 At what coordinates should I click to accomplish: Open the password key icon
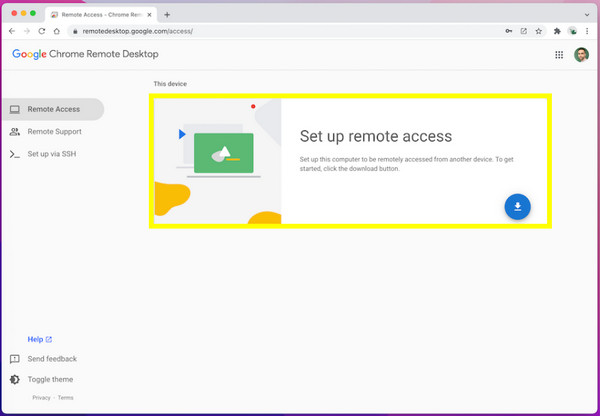tap(509, 31)
